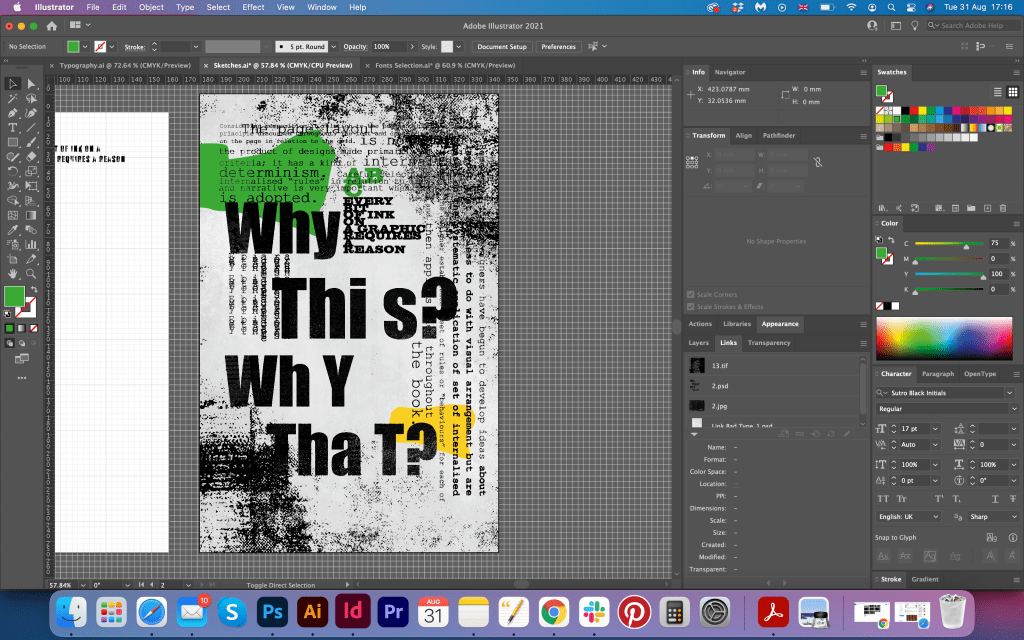1024x640 pixels.
Task: Expand the English: UK language dropdown
Action: 936,517
